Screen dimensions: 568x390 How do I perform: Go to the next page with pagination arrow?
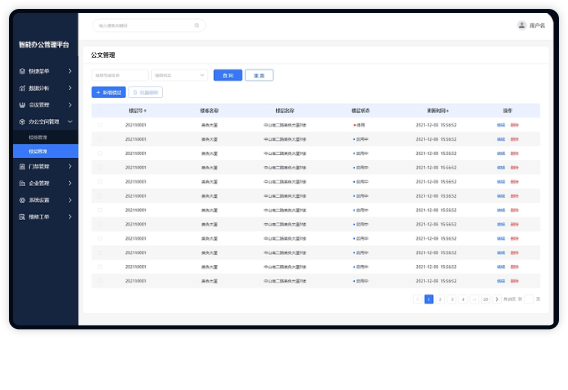click(x=497, y=299)
